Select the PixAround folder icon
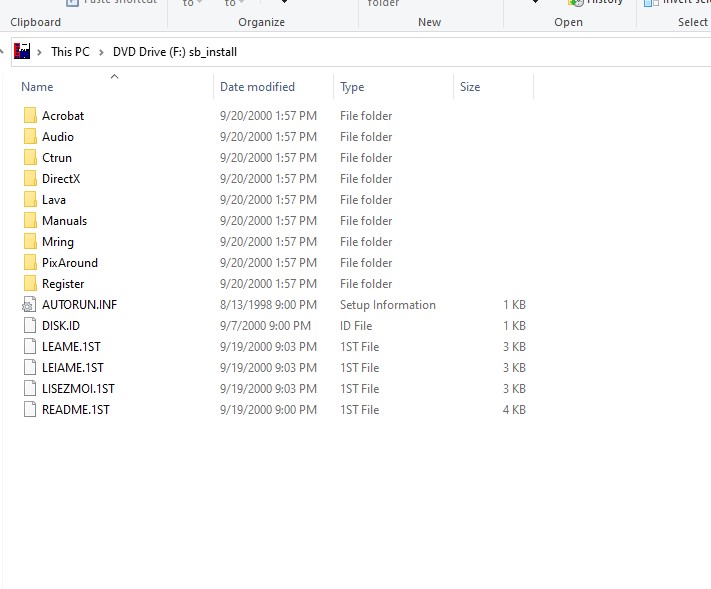This screenshot has height=589, width=711. click(29, 263)
